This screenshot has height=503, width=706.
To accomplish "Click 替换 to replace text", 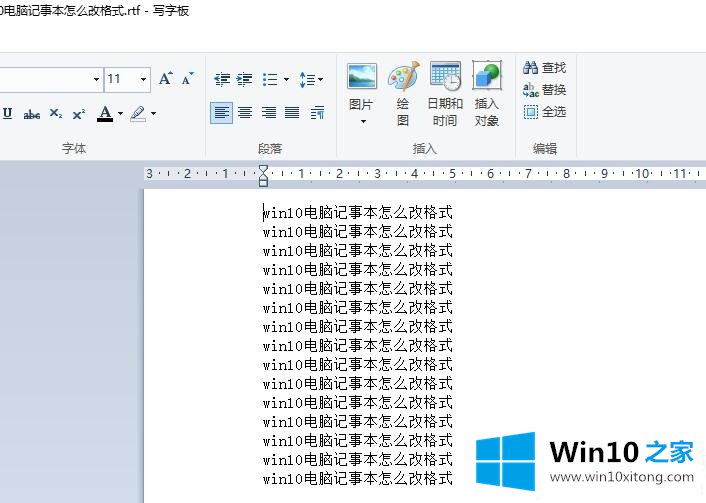I will coord(544,90).
